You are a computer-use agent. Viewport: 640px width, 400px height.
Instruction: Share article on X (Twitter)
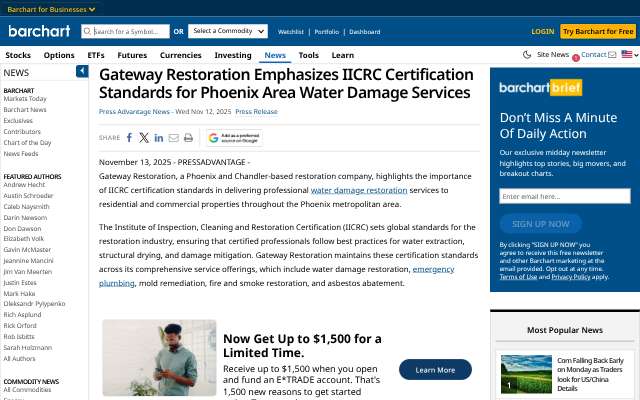[144, 138]
